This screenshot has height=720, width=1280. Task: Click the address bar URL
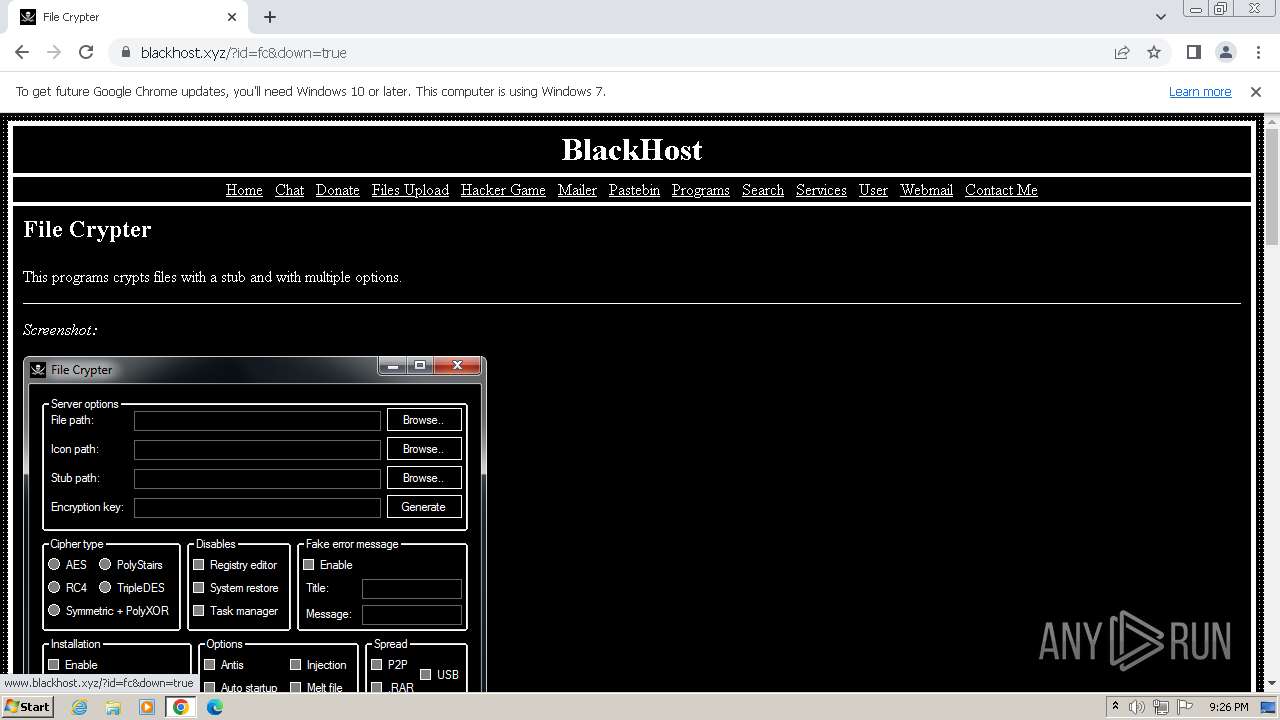click(x=244, y=52)
